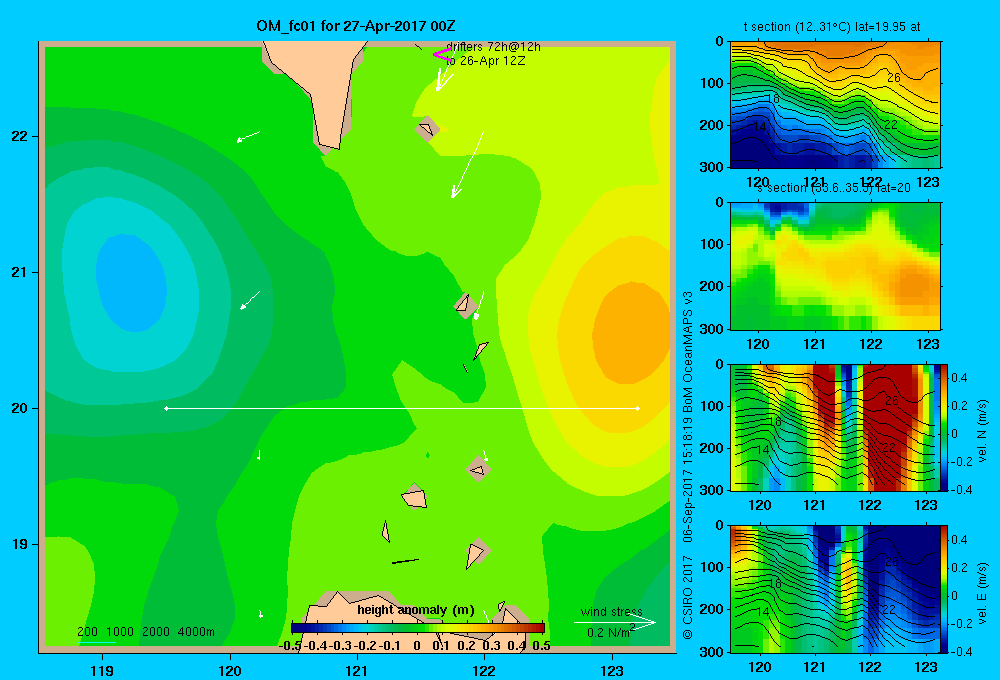Click latitude label 21 on main map
1000x680 pixels.
[x=20, y=272]
